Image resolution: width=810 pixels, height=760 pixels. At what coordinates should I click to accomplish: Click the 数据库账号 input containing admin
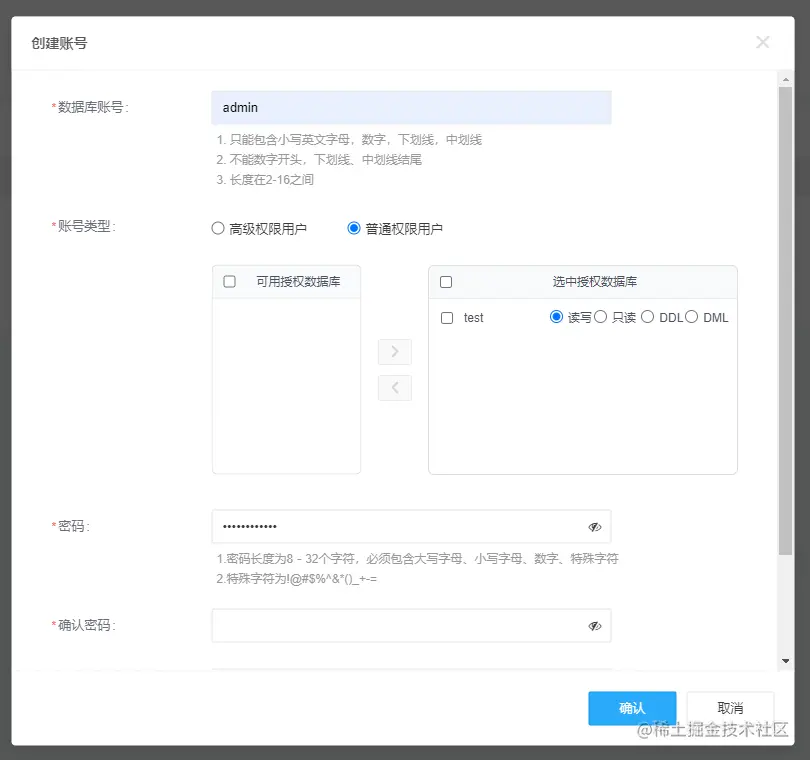(411, 107)
